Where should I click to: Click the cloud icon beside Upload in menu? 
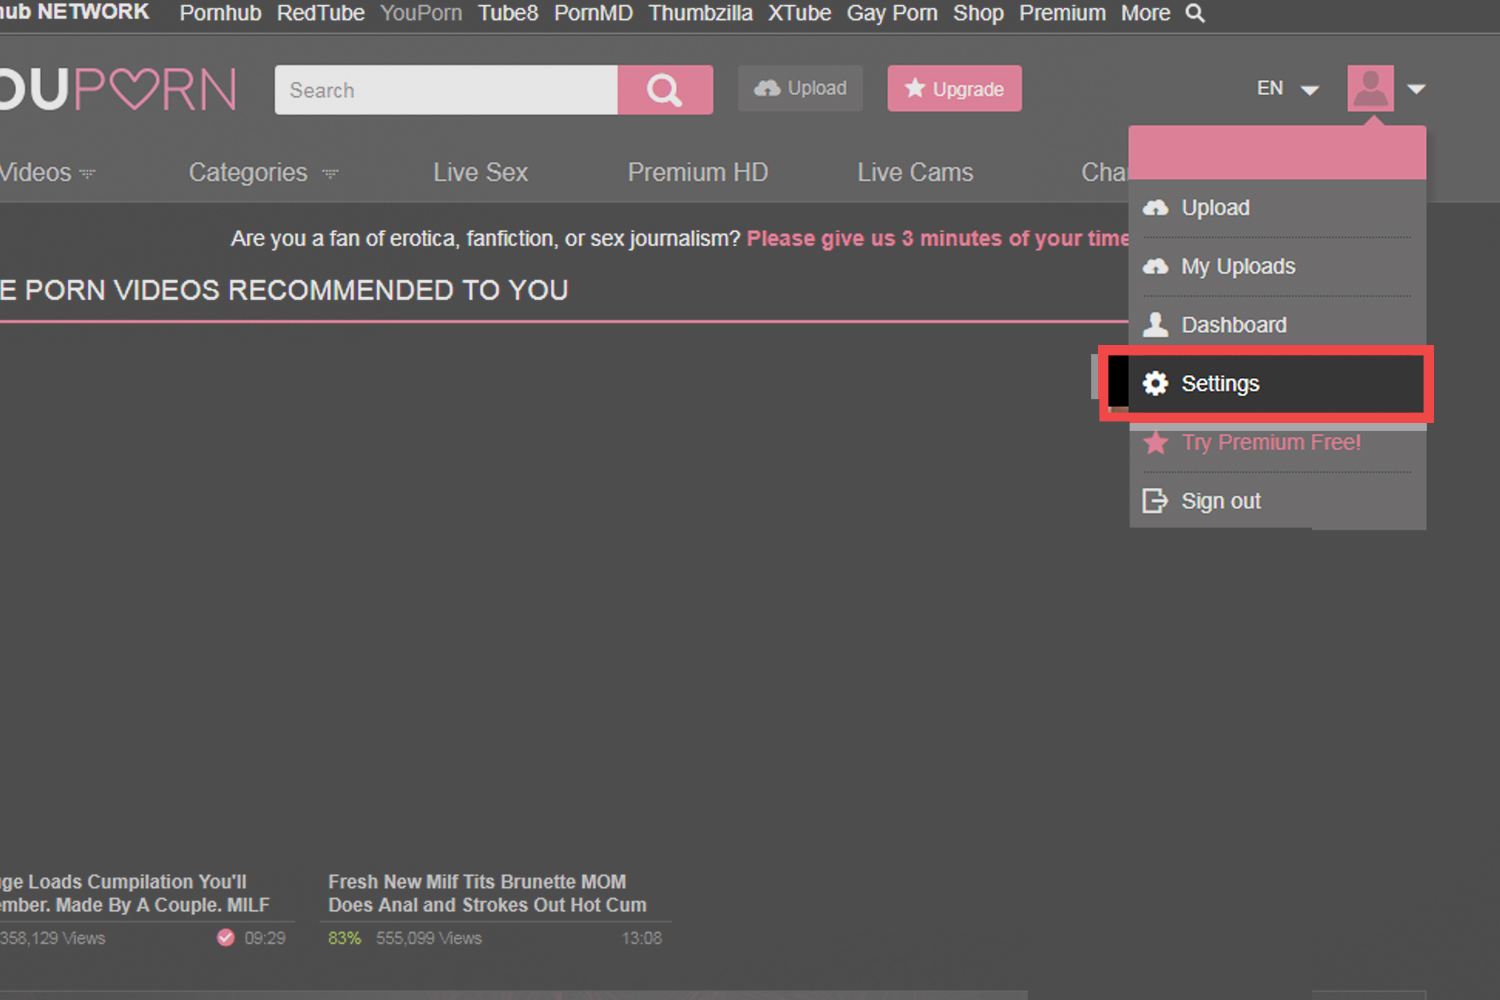point(1155,208)
